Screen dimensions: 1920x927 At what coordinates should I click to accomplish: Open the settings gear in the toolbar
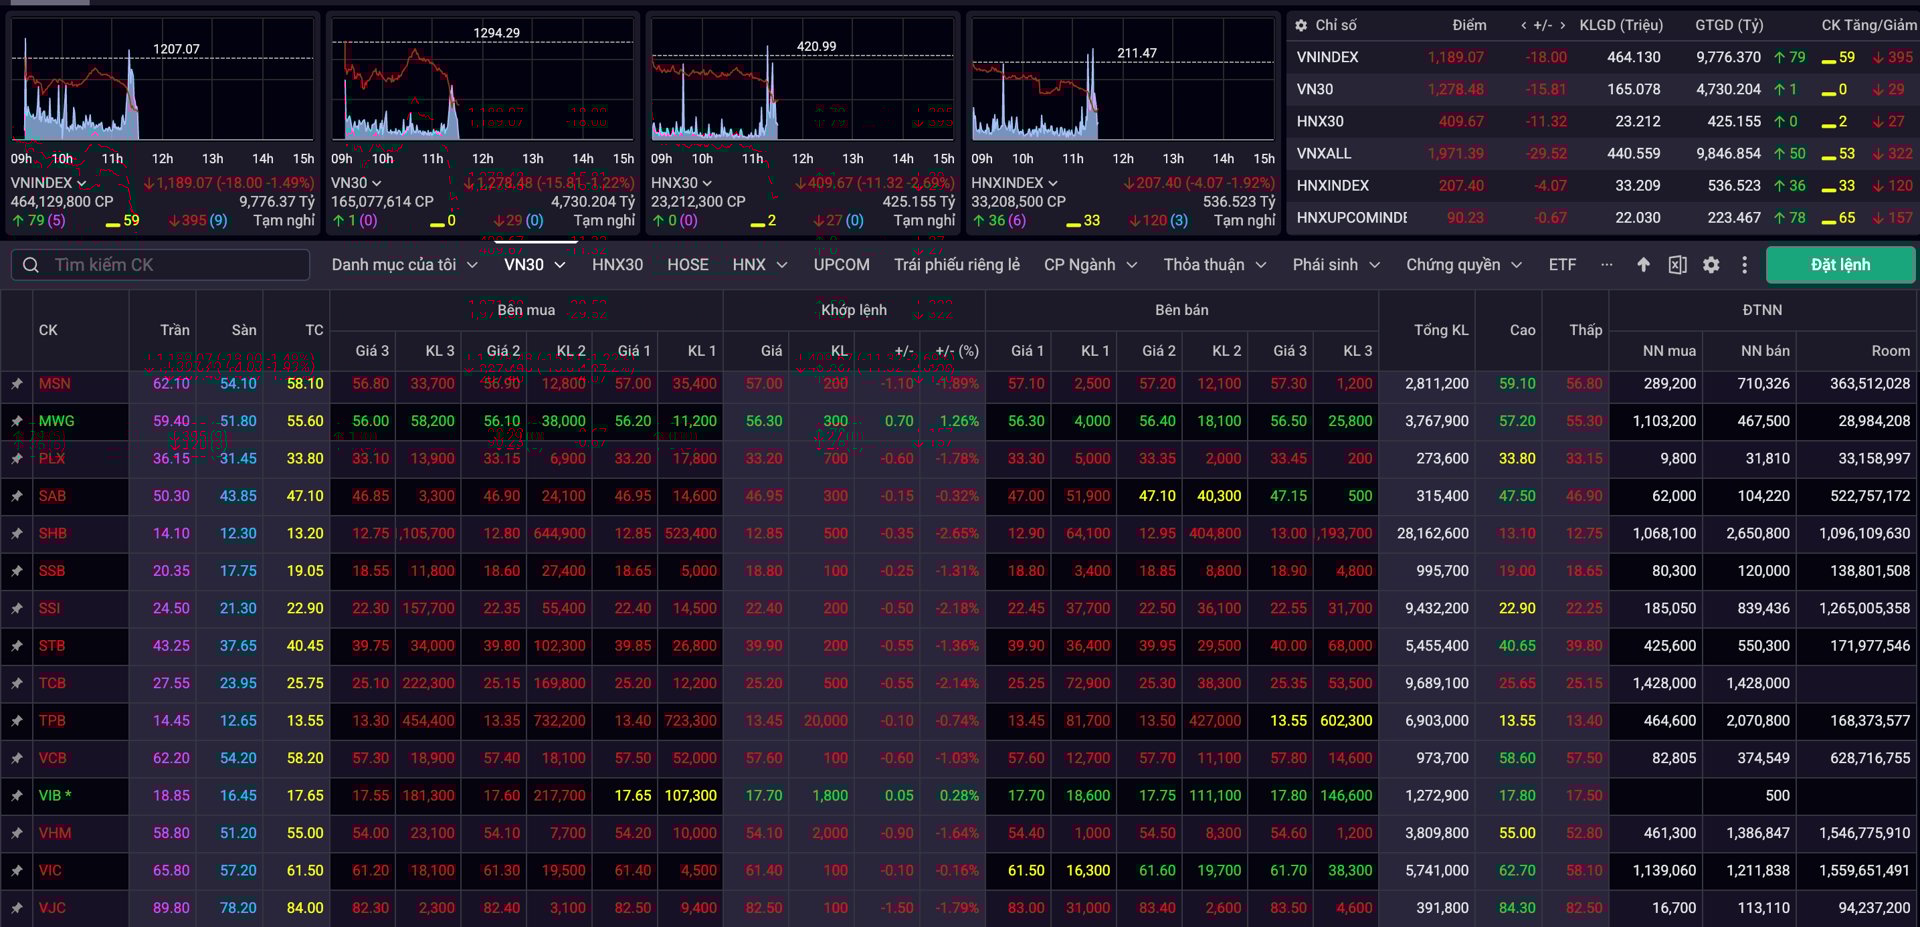(1712, 264)
